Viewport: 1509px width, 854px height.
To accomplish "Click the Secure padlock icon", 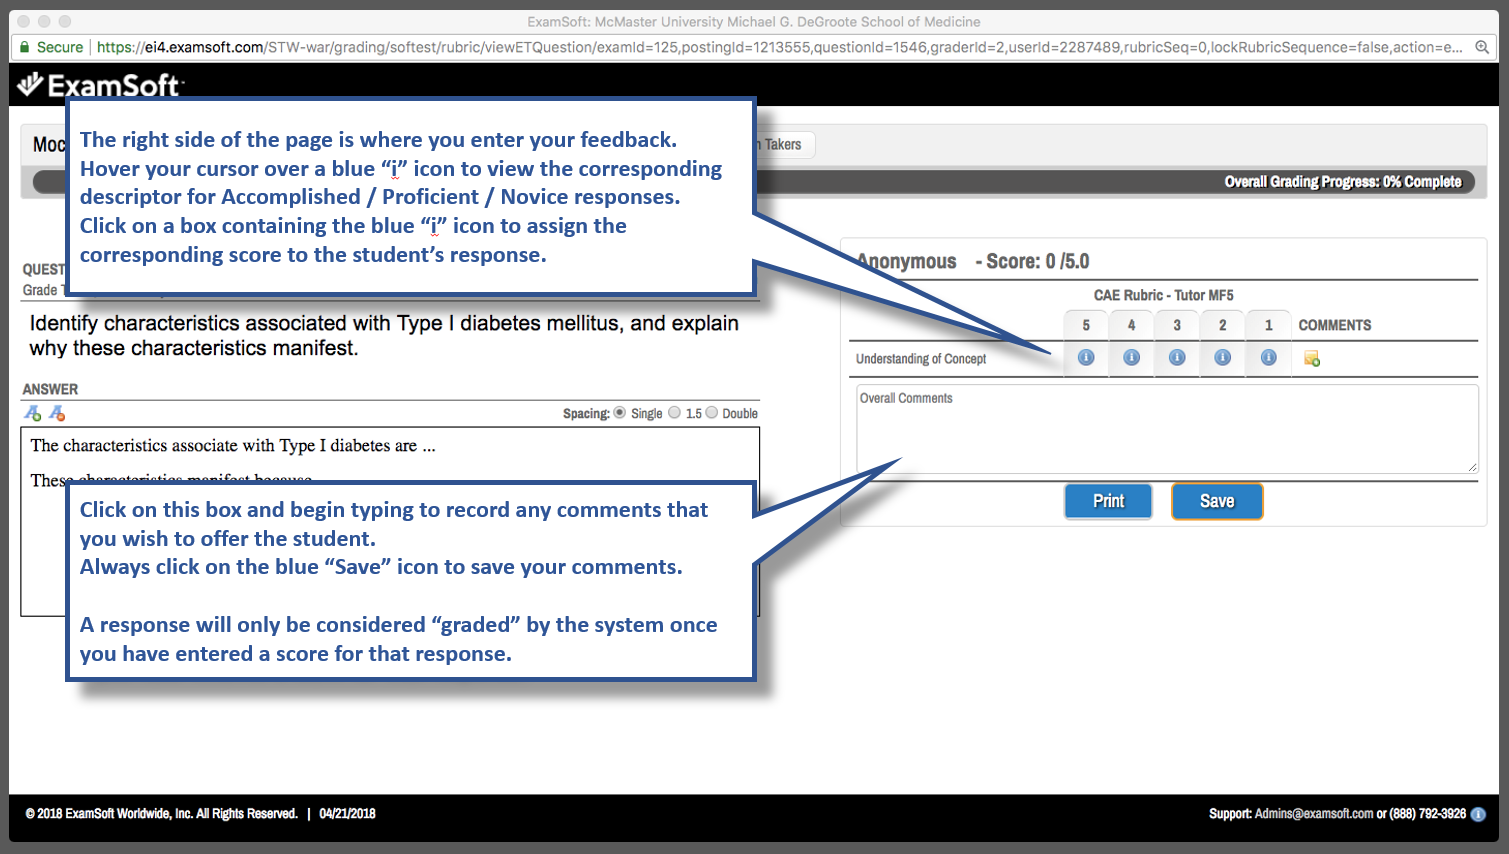I will pyautogui.click(x=25, y=47).
